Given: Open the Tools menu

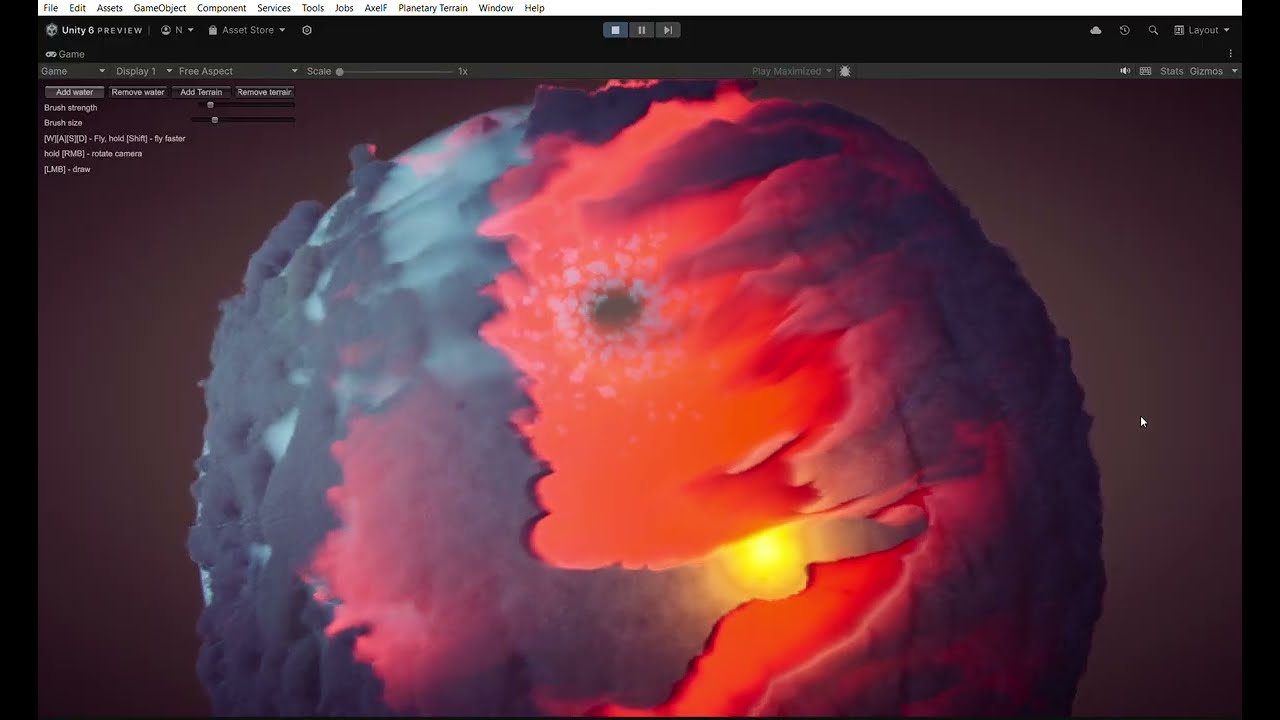Looking at the screenshot, I should (313, 8).
